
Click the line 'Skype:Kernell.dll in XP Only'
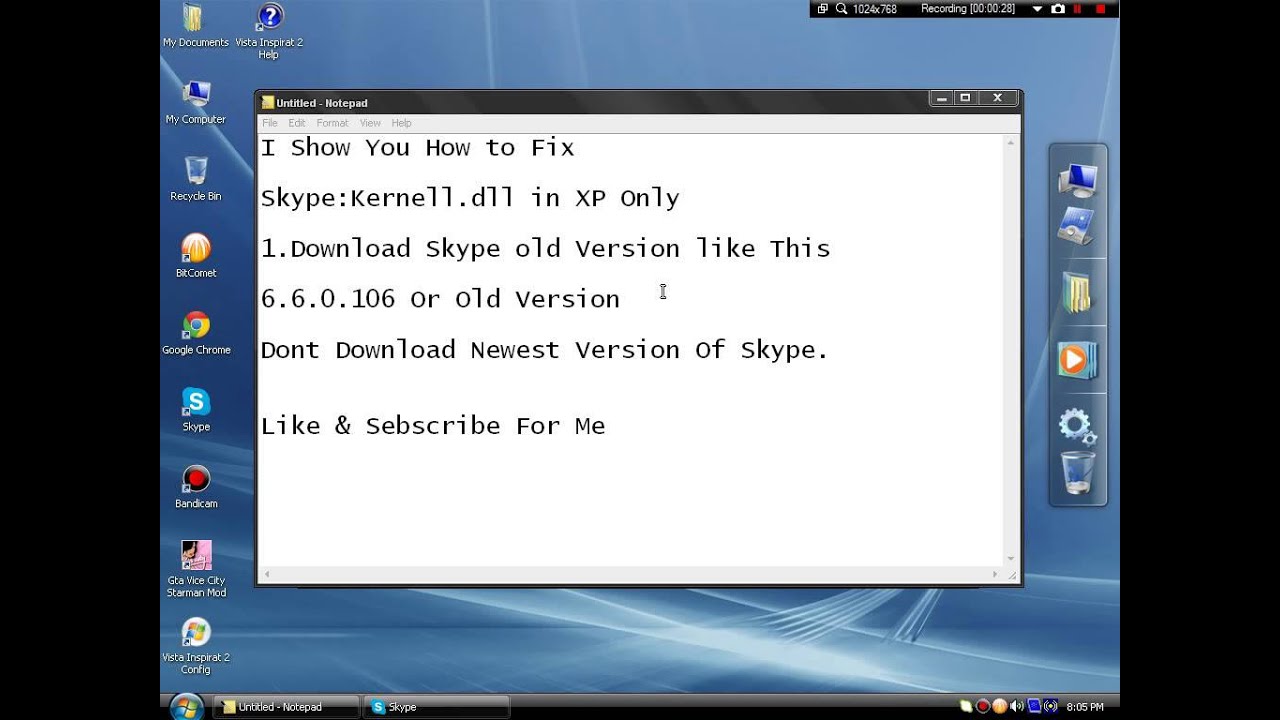470,198
